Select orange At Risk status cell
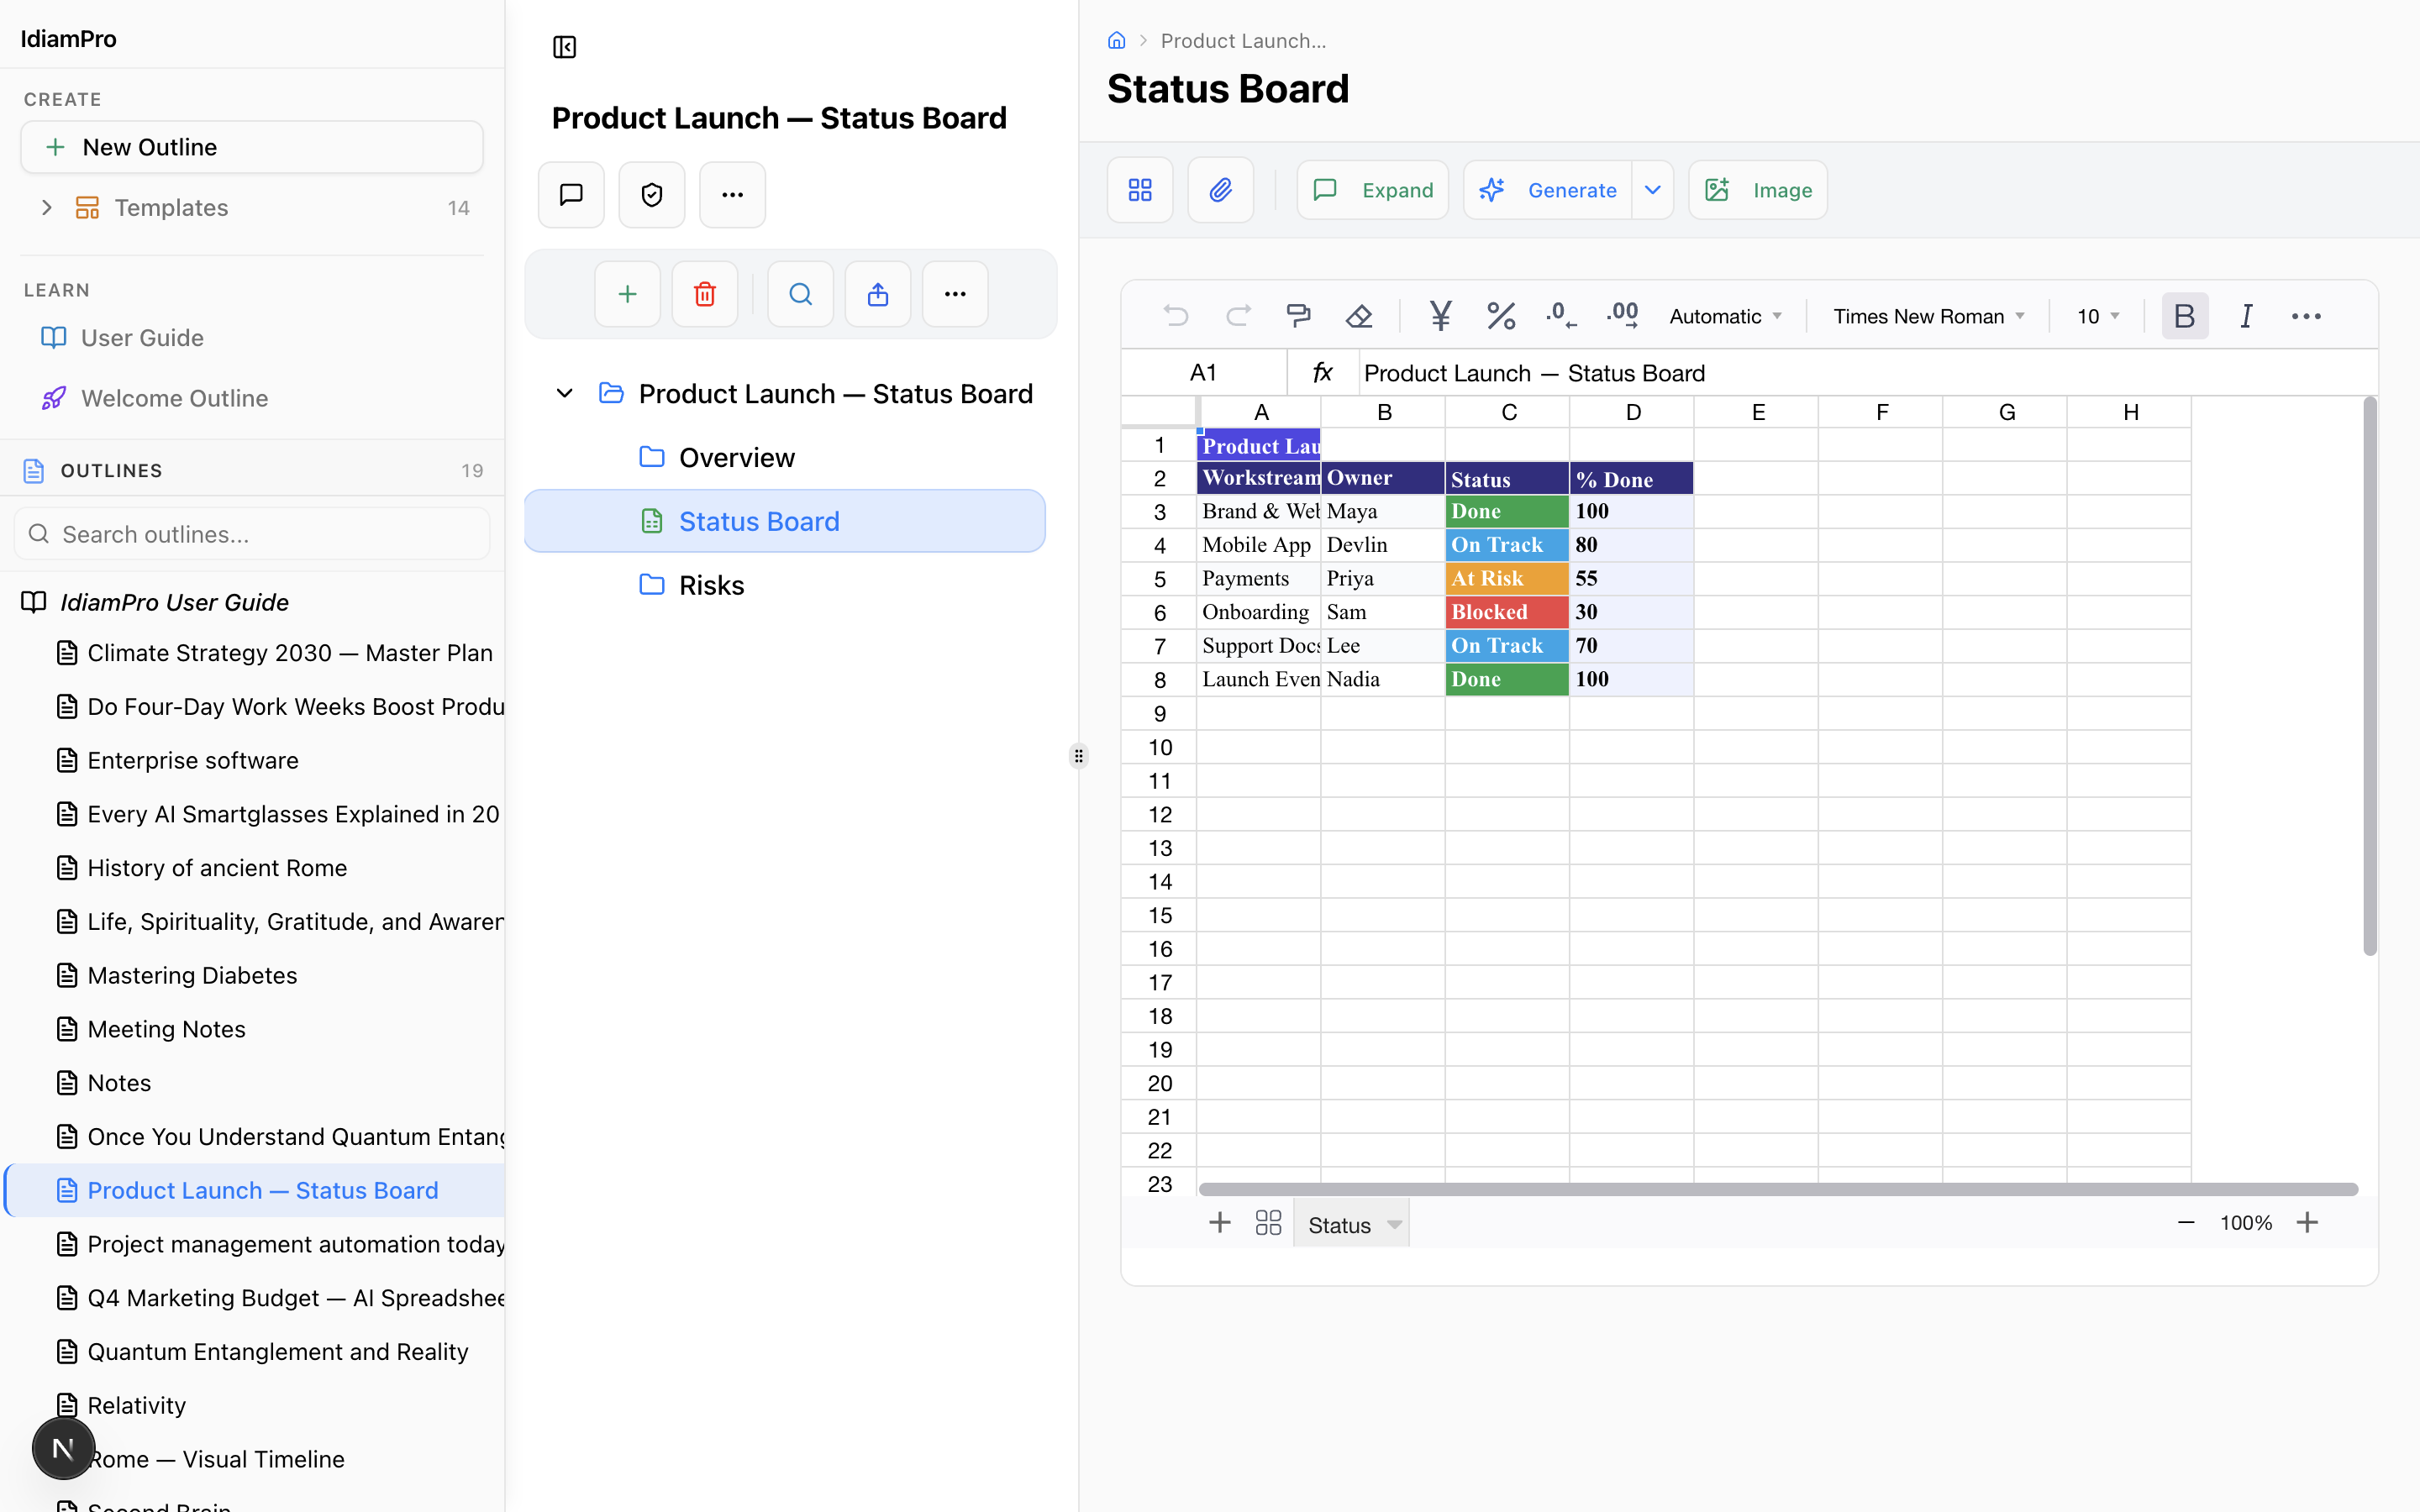Image resolution: width=2420 pixels, height=1512 pixels. [x=1506, y=578]
